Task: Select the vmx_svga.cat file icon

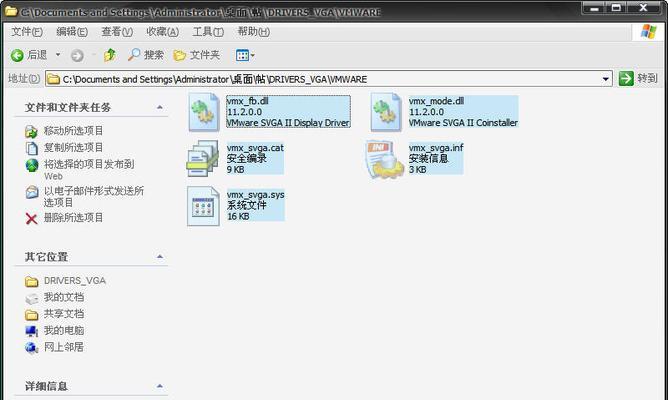Action: [x=203, y=158]
